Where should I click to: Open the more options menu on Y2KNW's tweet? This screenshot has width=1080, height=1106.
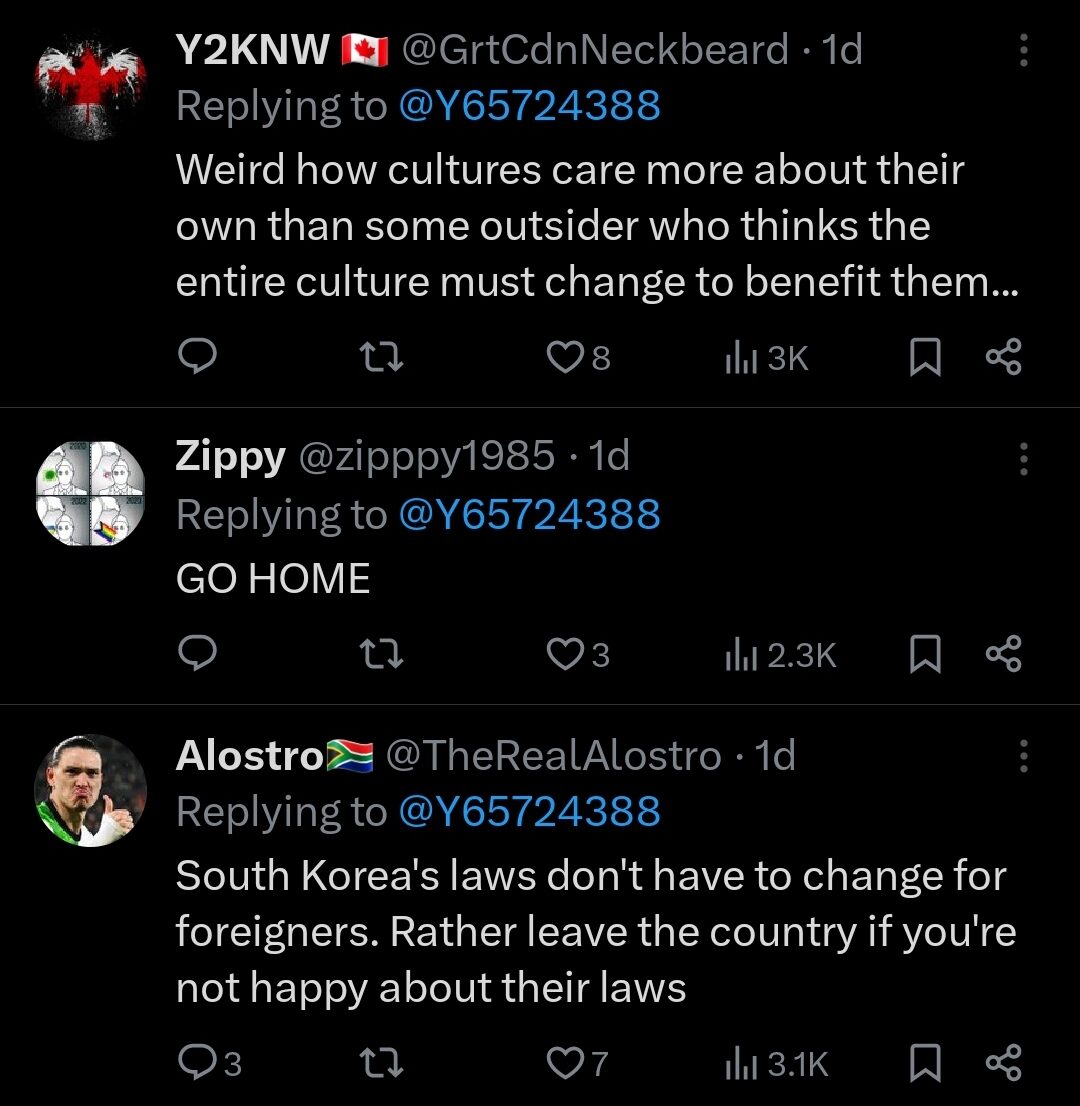tap(1023, 52)
